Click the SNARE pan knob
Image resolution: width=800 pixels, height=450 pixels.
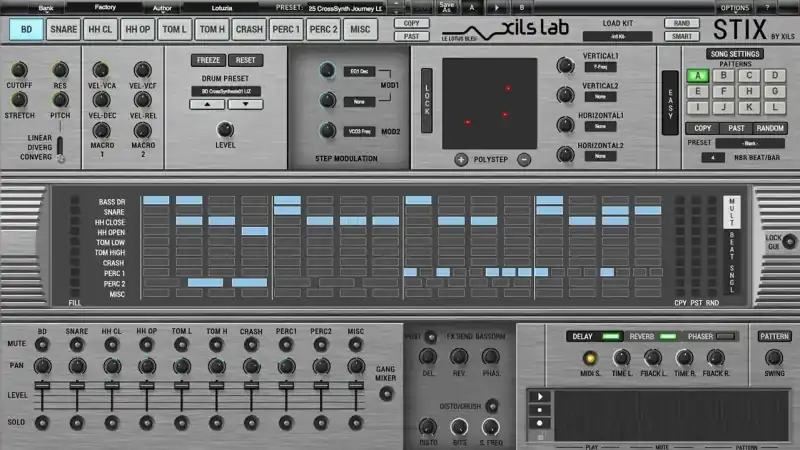tap(77, 366)
